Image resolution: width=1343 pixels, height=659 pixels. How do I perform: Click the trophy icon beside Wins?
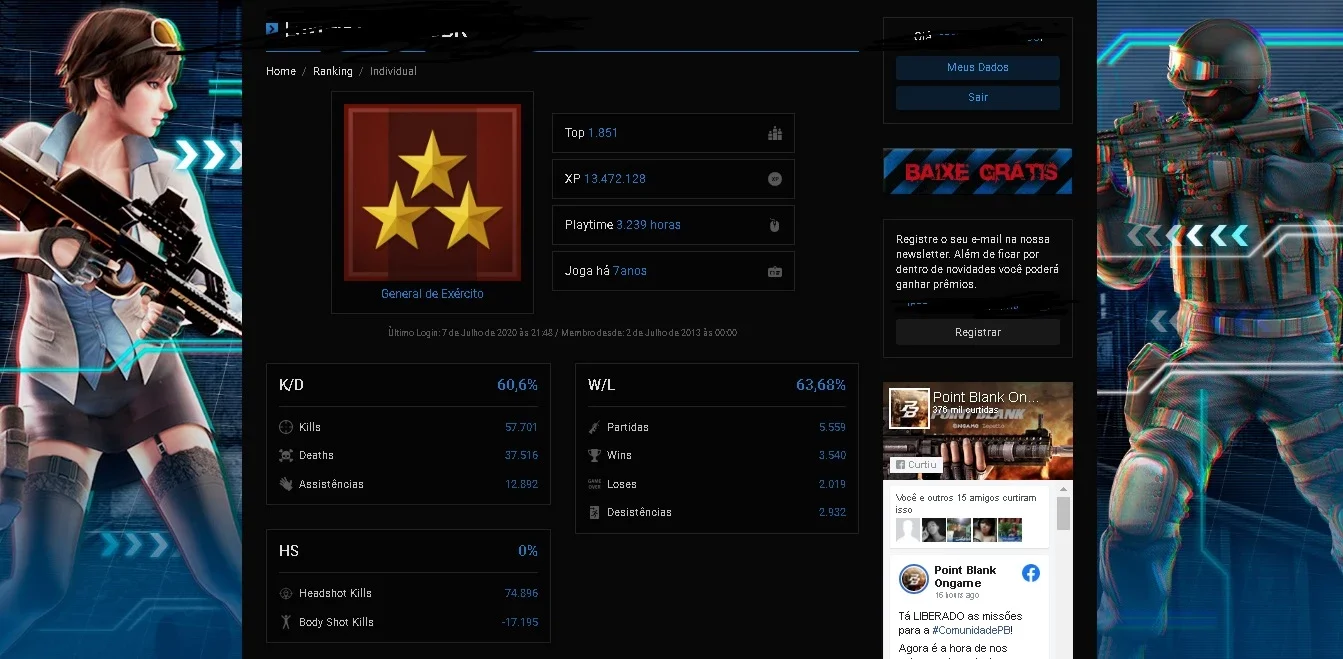click(x=594, y=455)
